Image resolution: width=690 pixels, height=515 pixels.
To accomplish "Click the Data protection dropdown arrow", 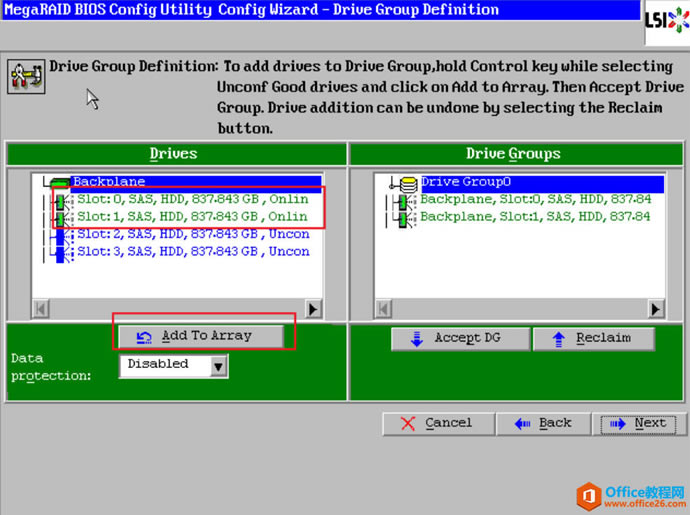I will pyautogui.click(x=218, y=366).
